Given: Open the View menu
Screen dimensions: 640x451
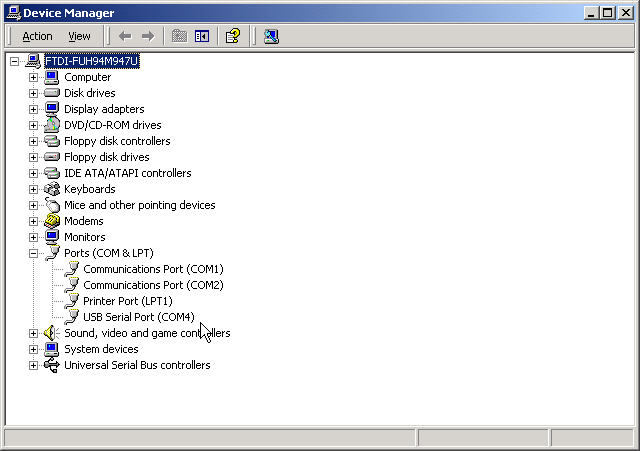Looking at the screenshot, I should 79,36.
